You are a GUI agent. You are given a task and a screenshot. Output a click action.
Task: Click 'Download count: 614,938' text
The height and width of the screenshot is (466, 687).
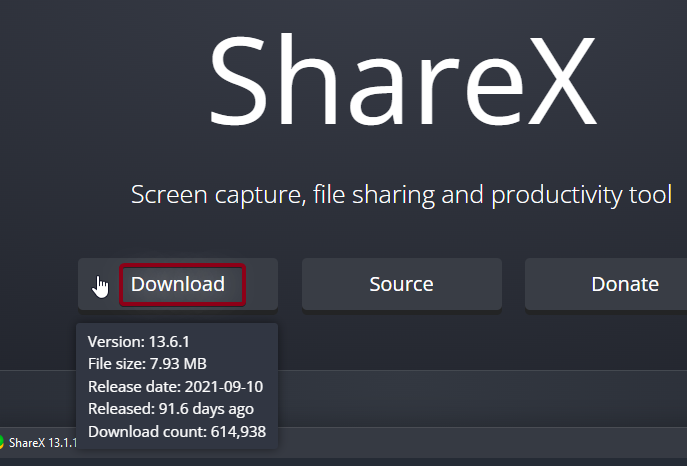(177, 432)
